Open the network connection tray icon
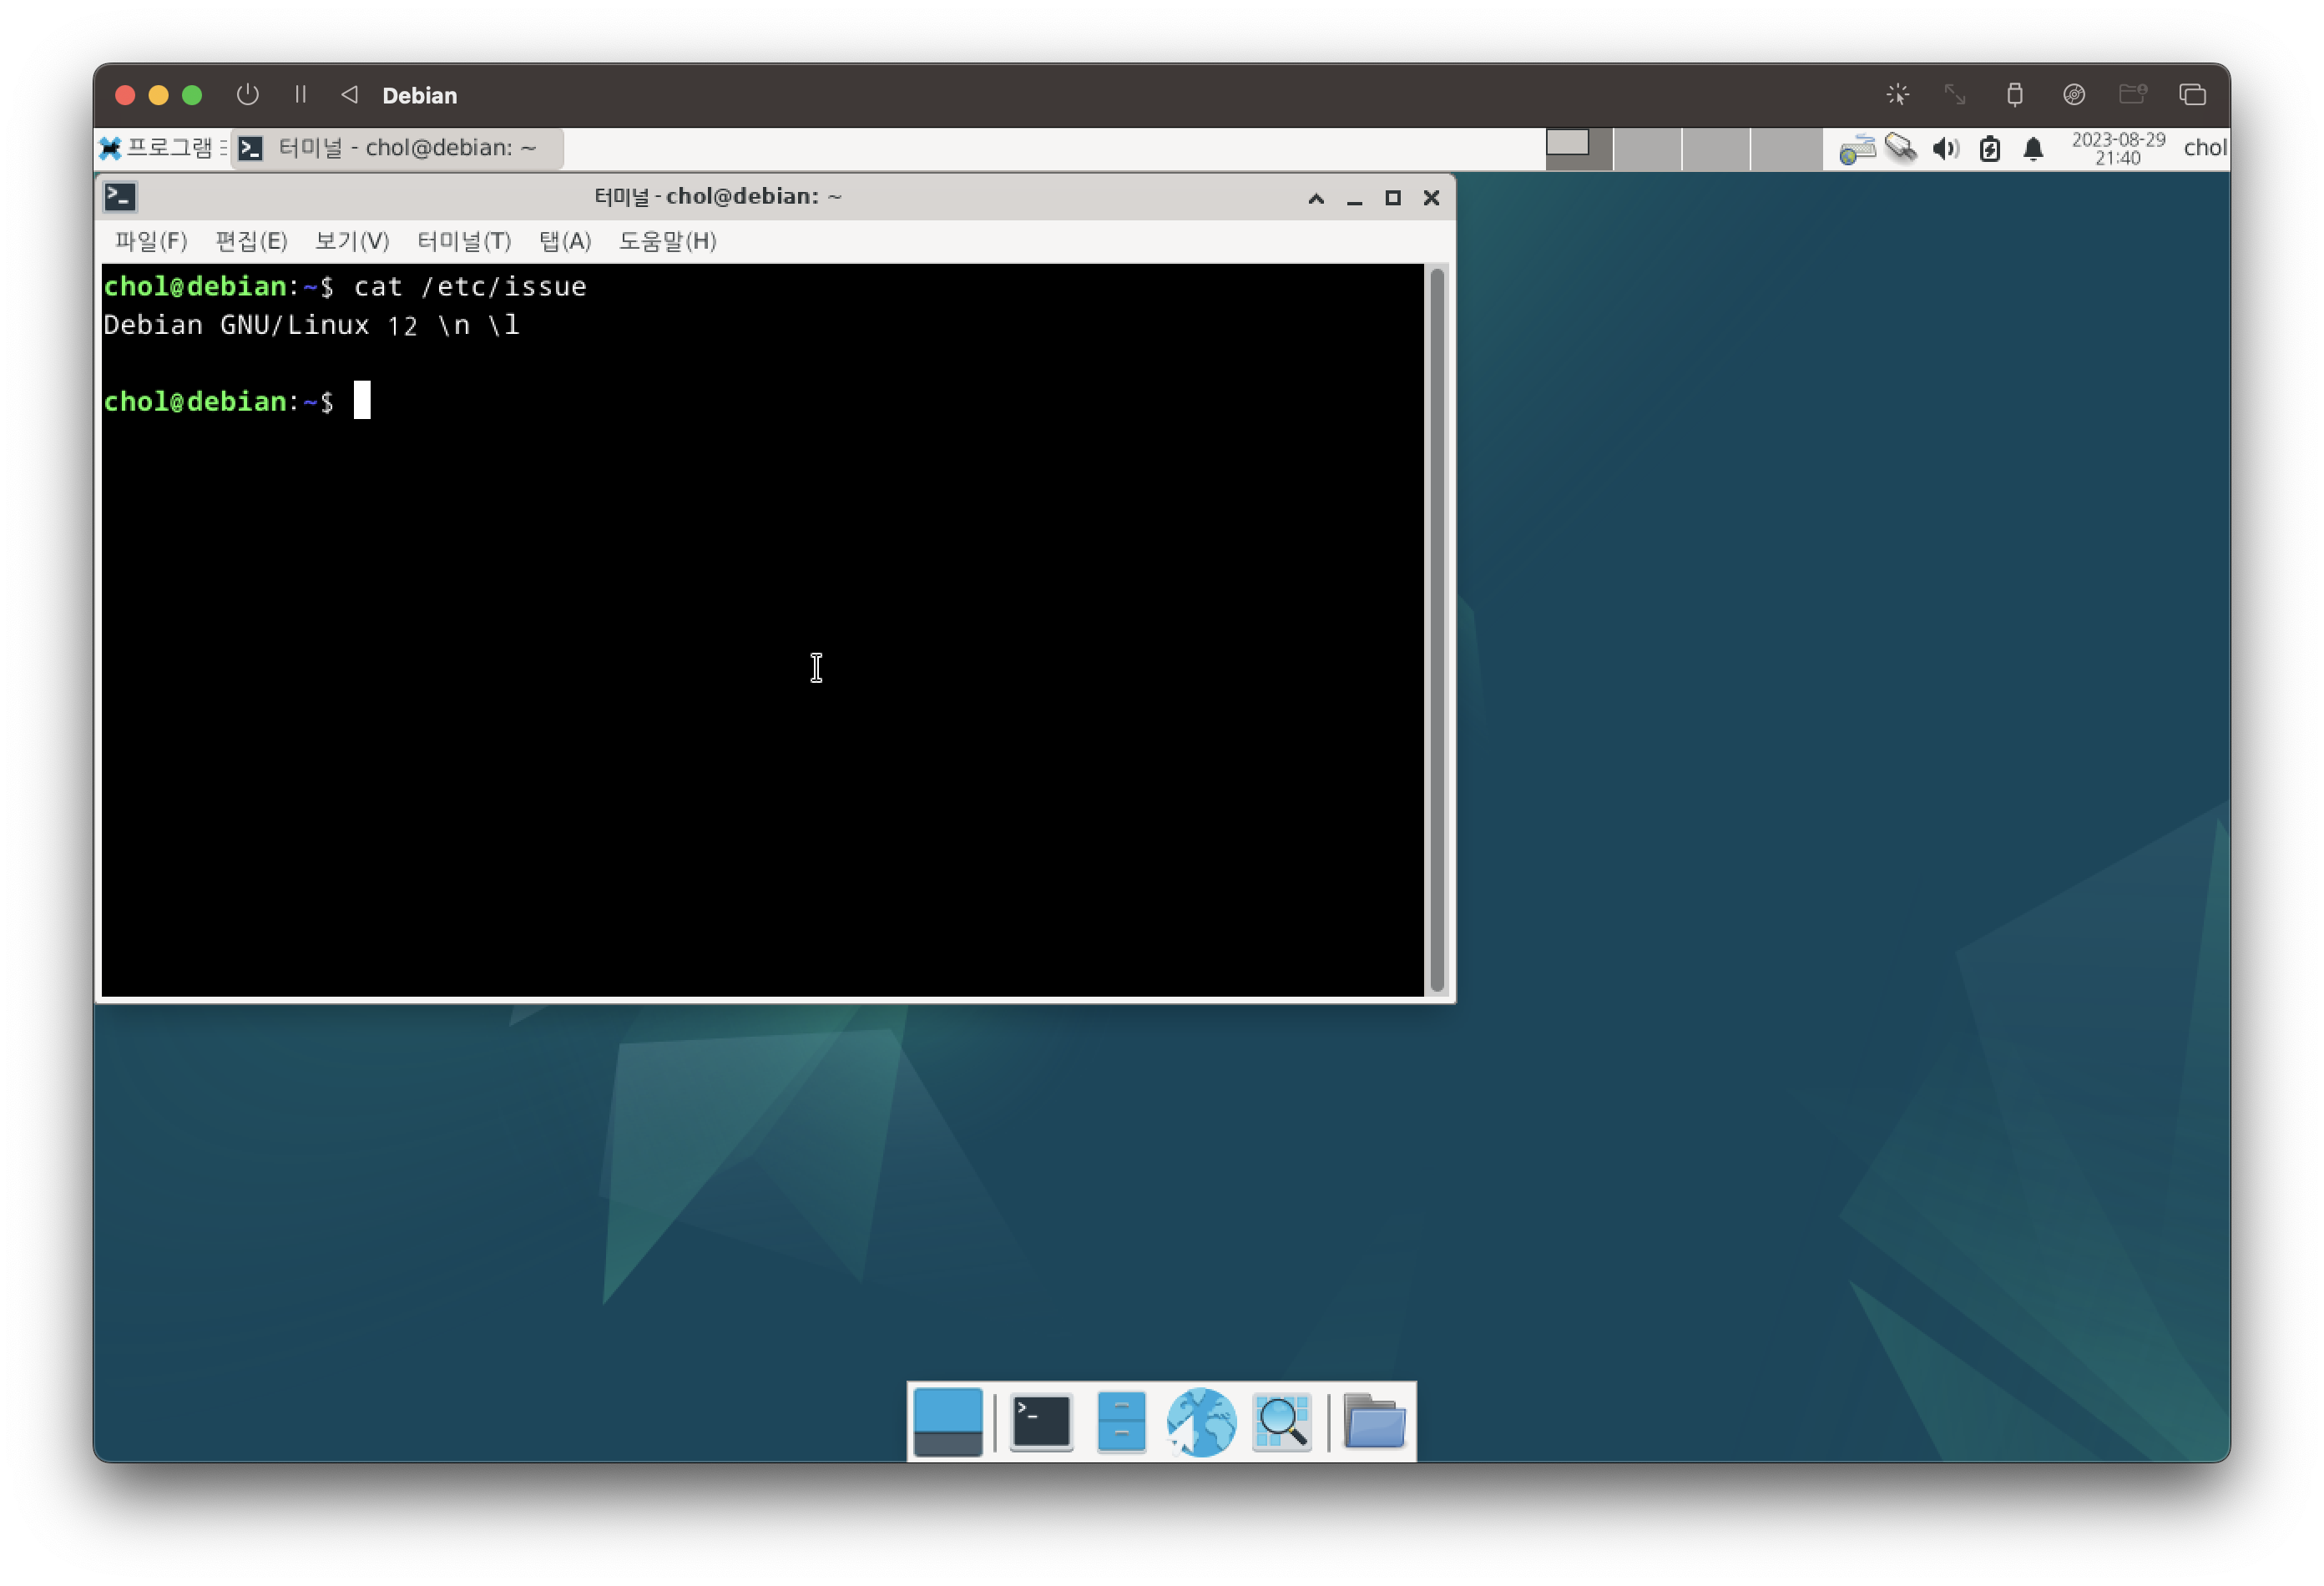The width and height of the screenshot is (2324, 1586). [1857, 149]
